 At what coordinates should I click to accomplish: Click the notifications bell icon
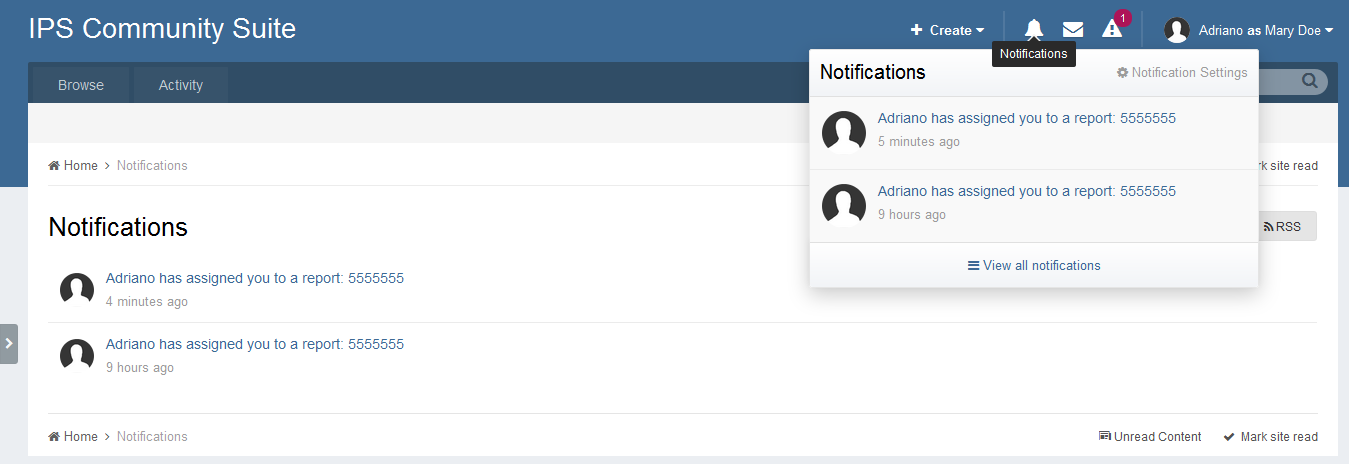click(1034, 30)
